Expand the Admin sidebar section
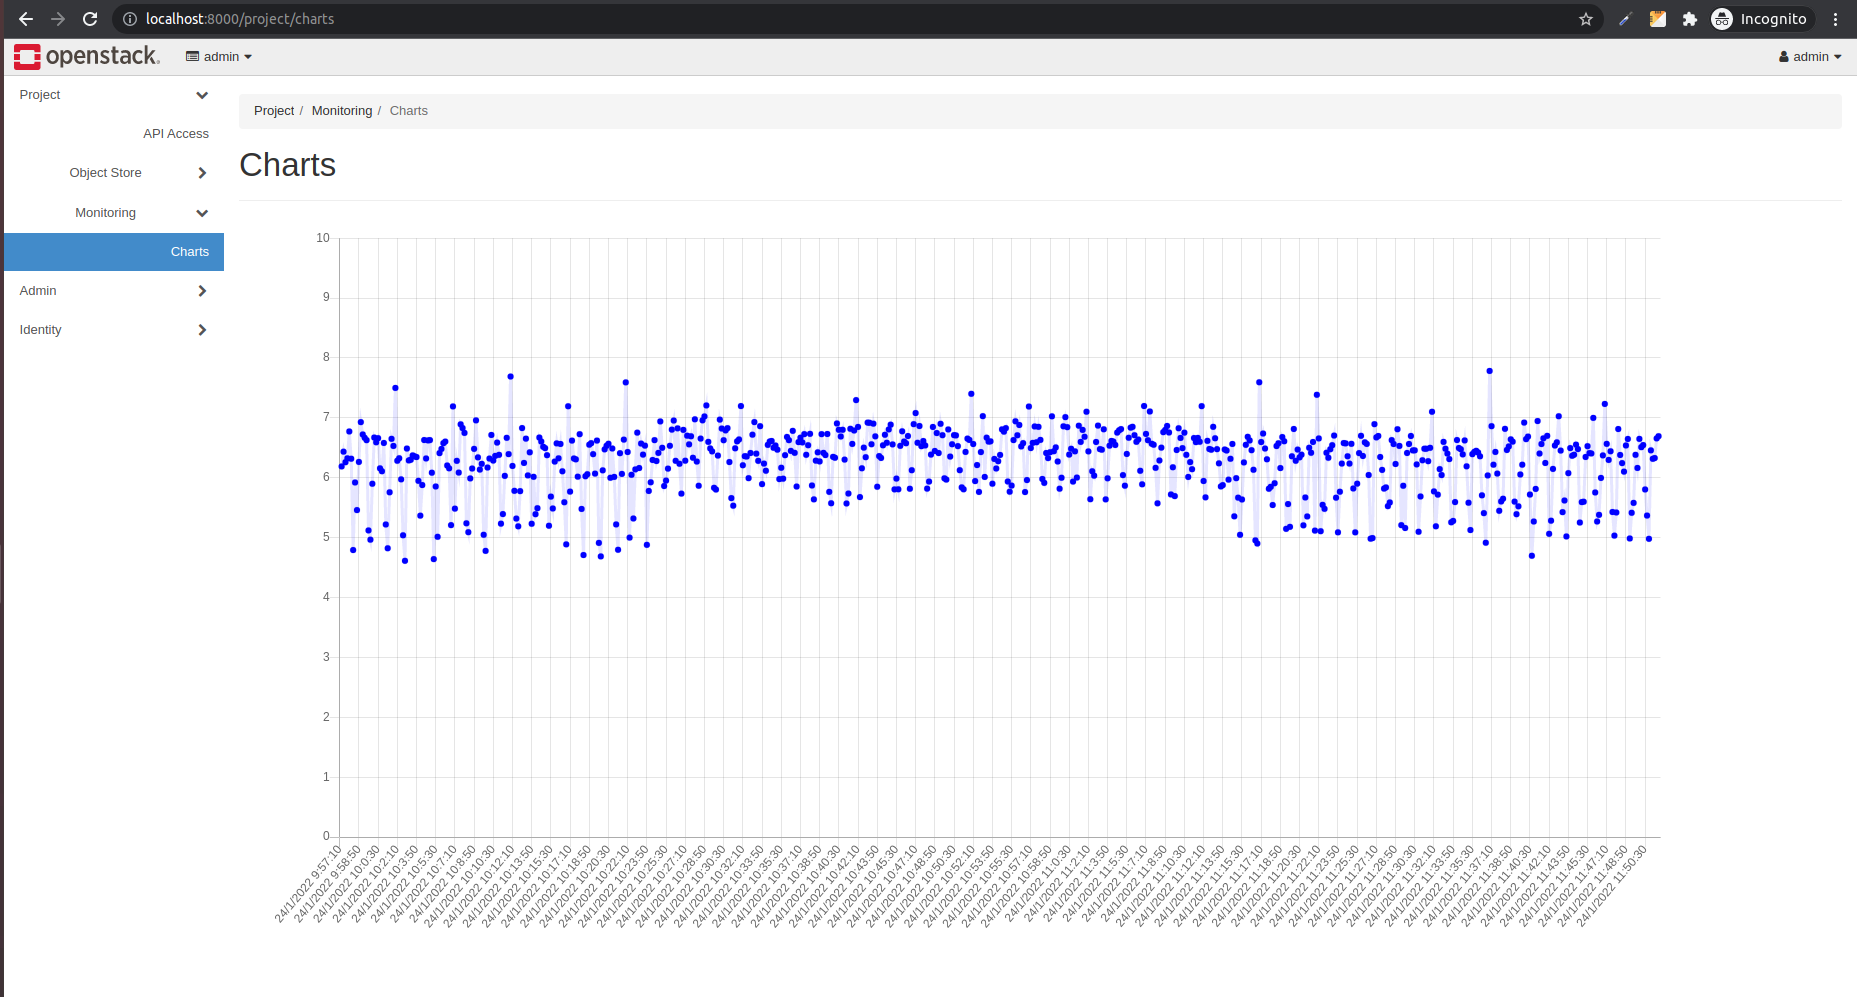The height and width of the screenshot is (997, 1857). pyautogui.click(x=114, y=291)
